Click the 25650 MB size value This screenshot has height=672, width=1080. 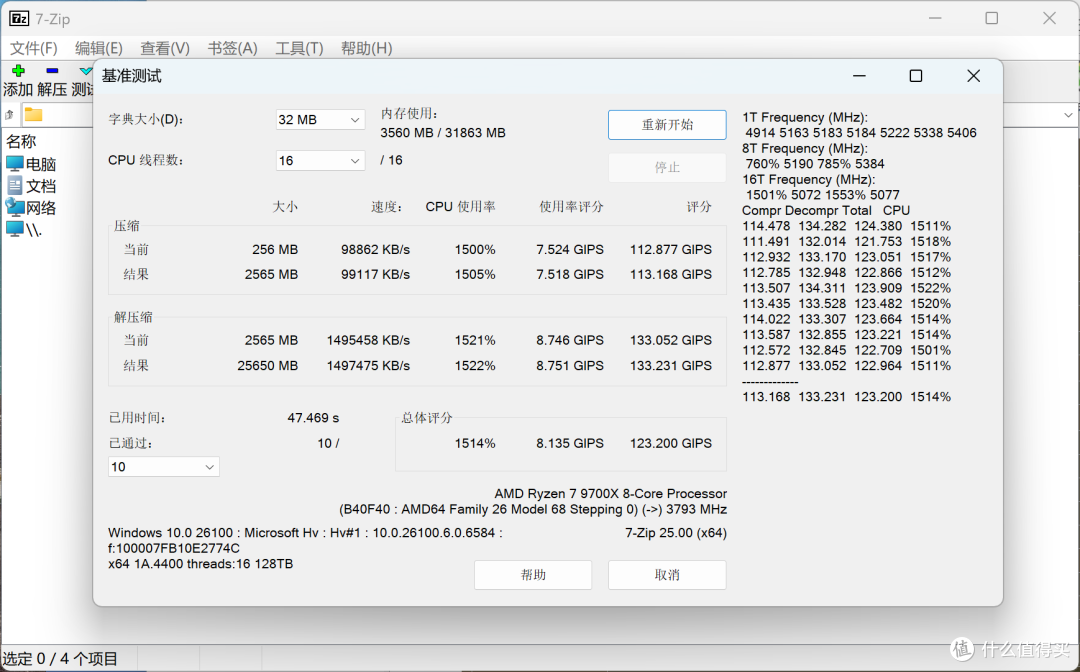267,366
